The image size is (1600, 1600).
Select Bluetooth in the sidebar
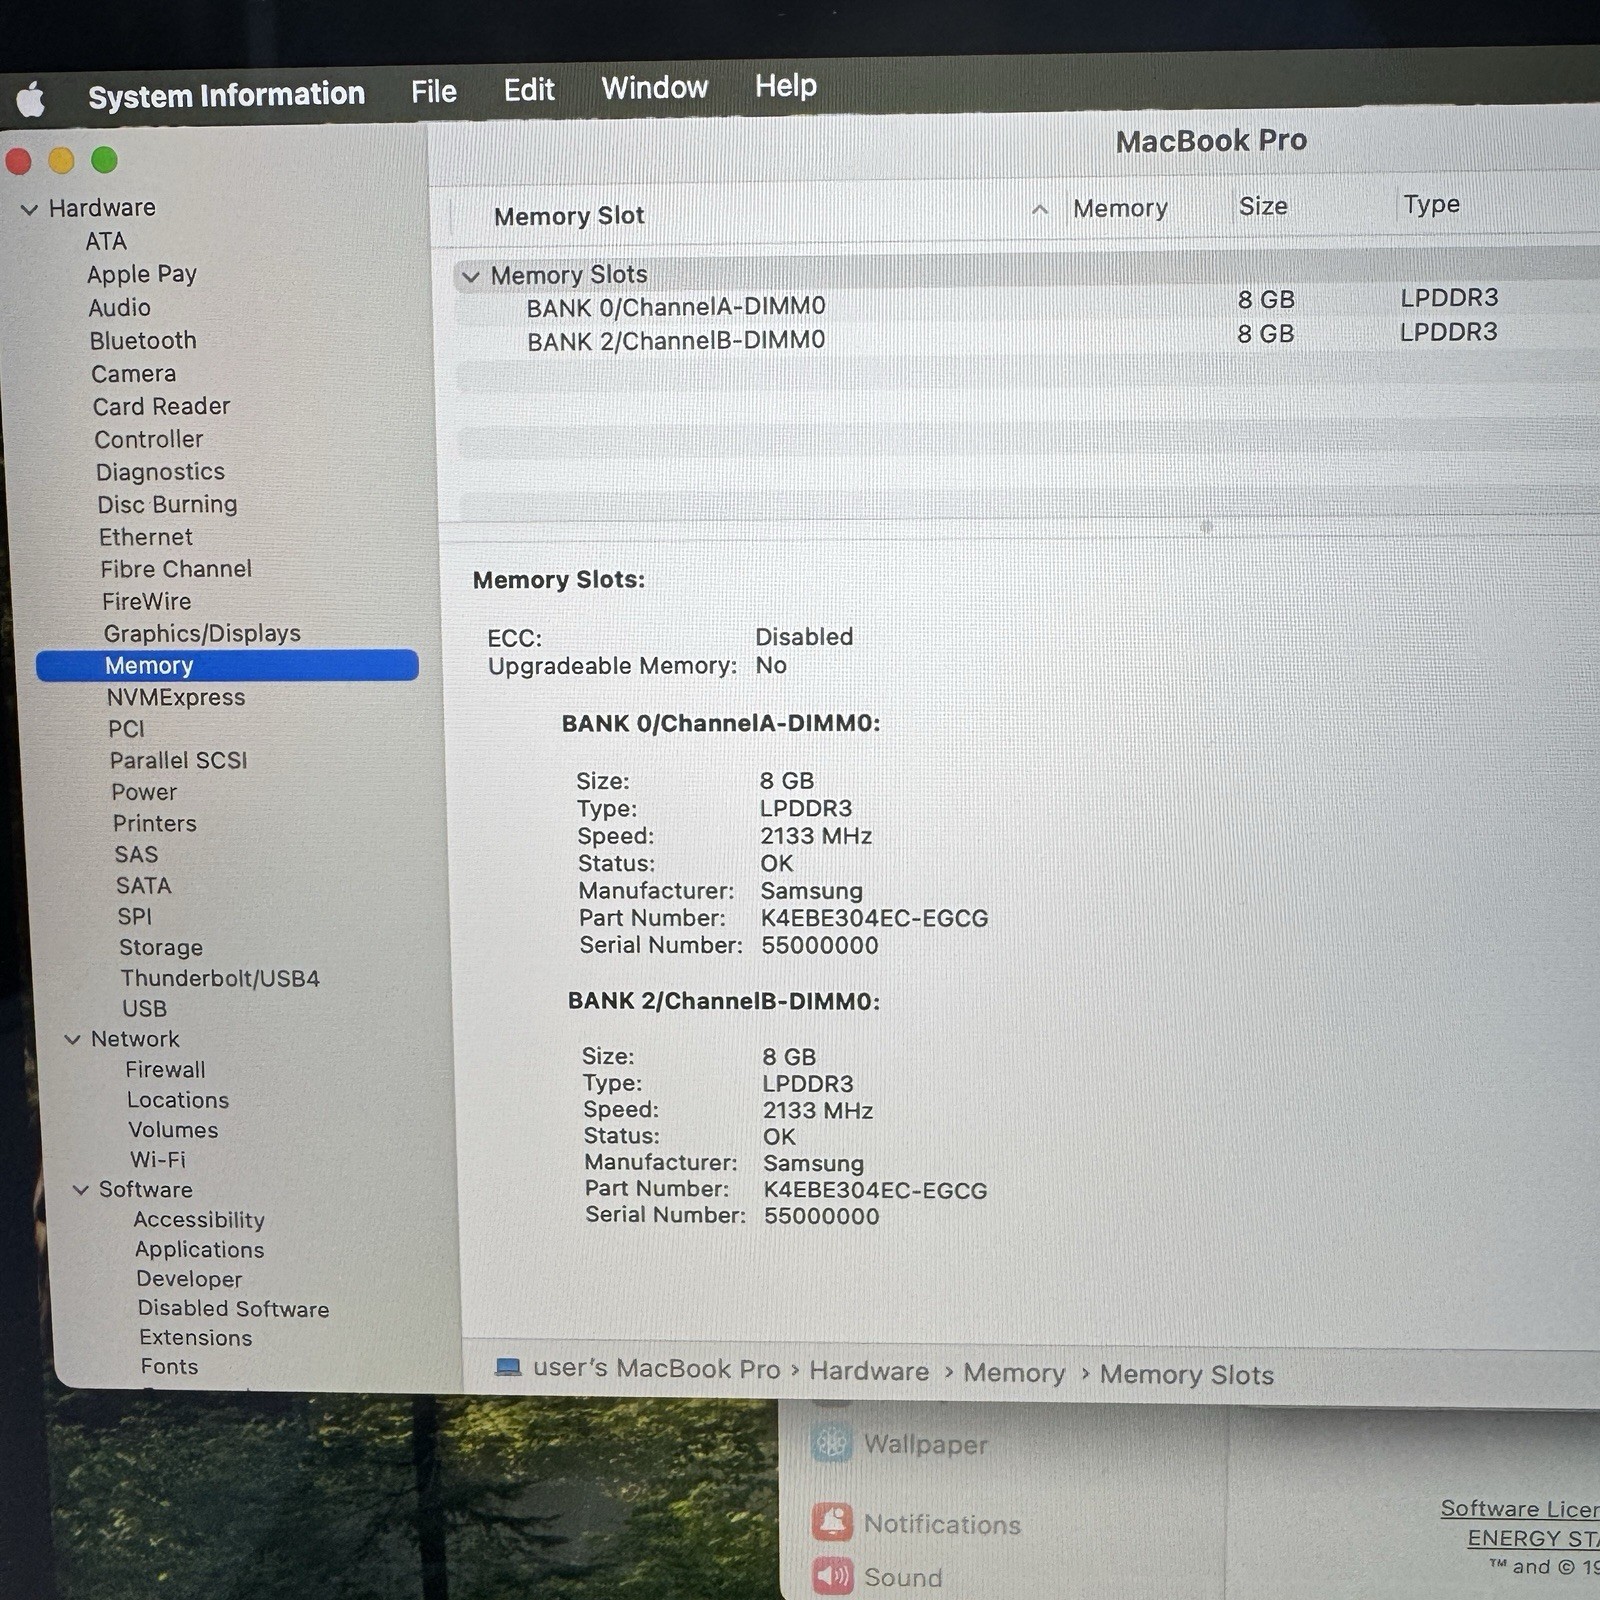pos(143,341)
